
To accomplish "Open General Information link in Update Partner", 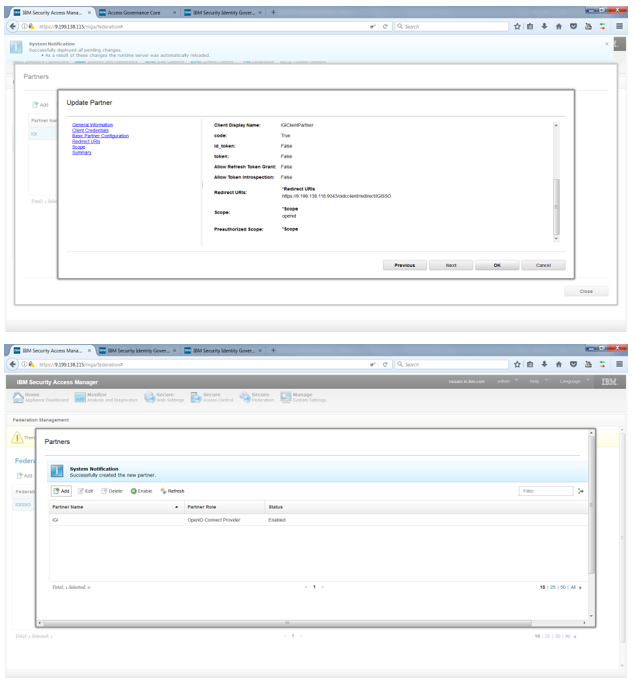I will [x=92, y=125].
